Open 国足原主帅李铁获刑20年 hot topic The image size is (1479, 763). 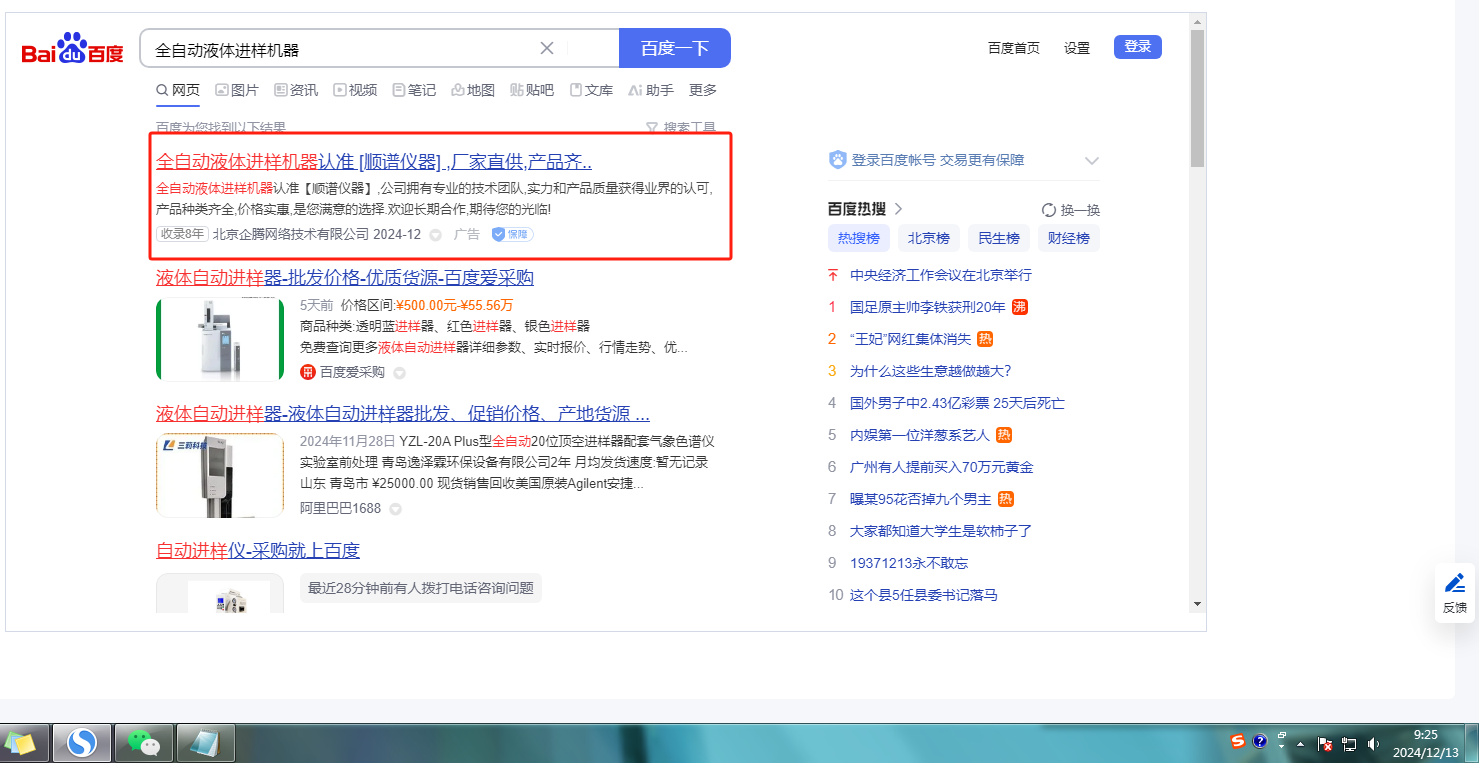point(928,307)
